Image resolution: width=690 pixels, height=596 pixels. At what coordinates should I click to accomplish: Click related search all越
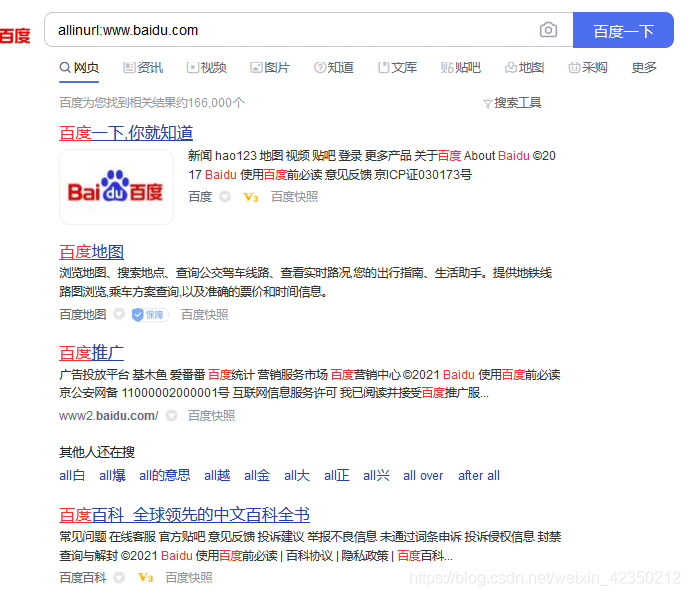(x=217, y=475)
